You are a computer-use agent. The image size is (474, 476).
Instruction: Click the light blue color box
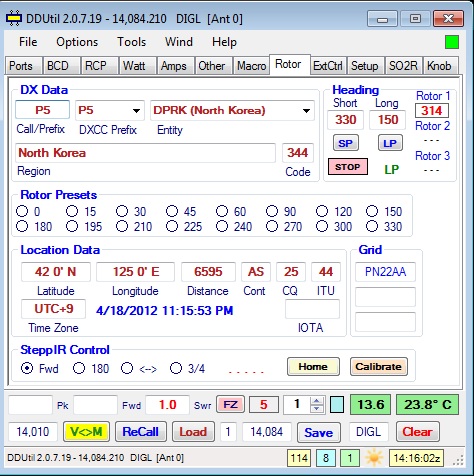(x=337, y=405)
